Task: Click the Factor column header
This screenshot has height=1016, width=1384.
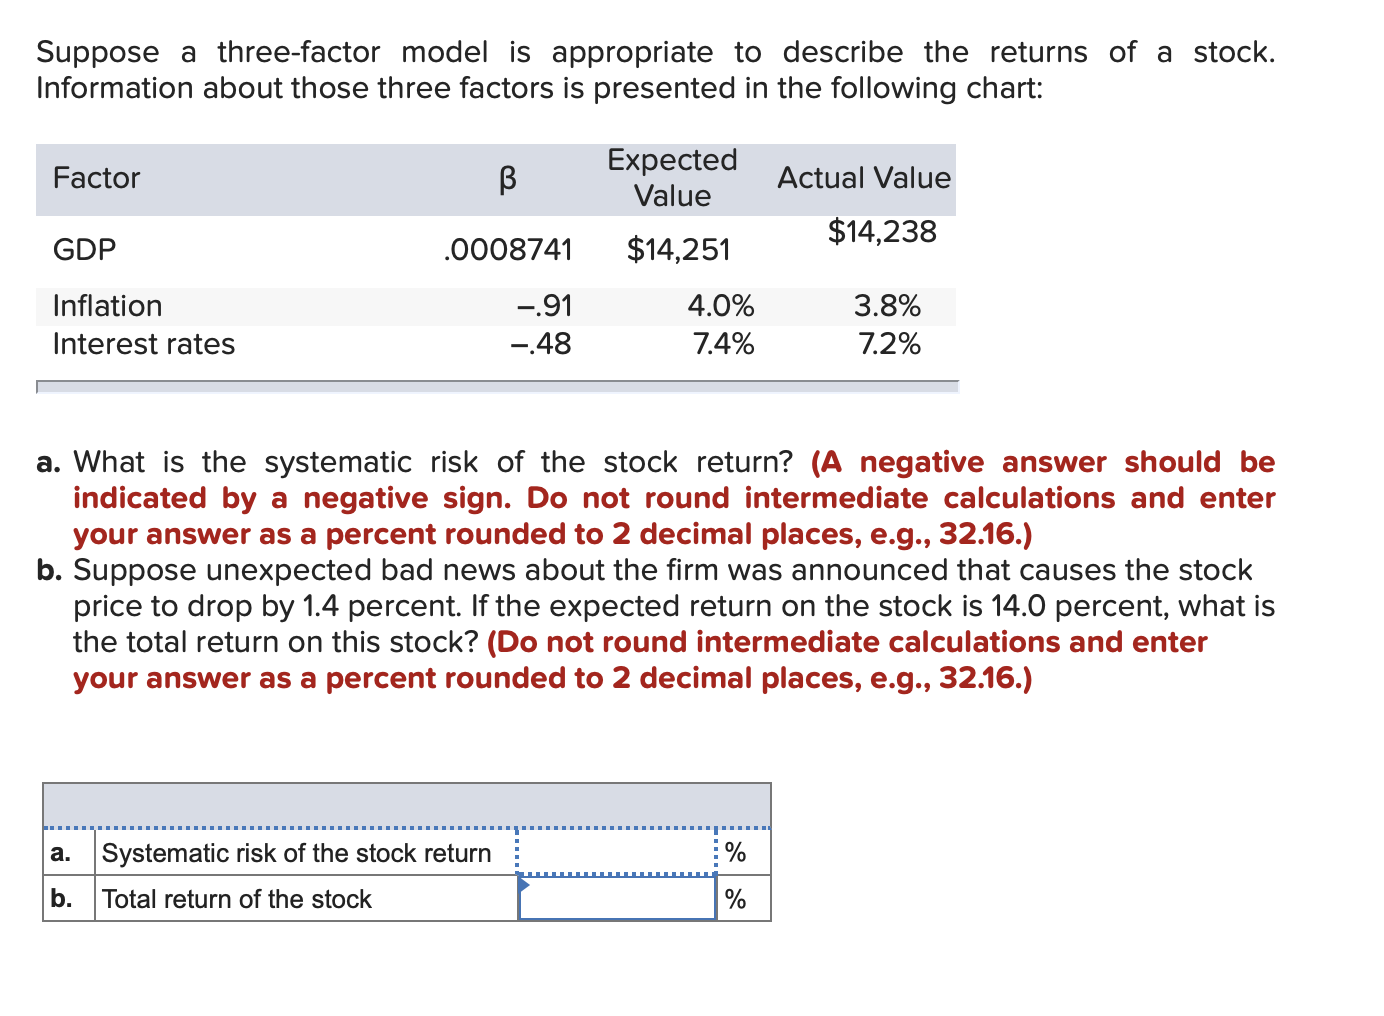Action: [96, 178]
